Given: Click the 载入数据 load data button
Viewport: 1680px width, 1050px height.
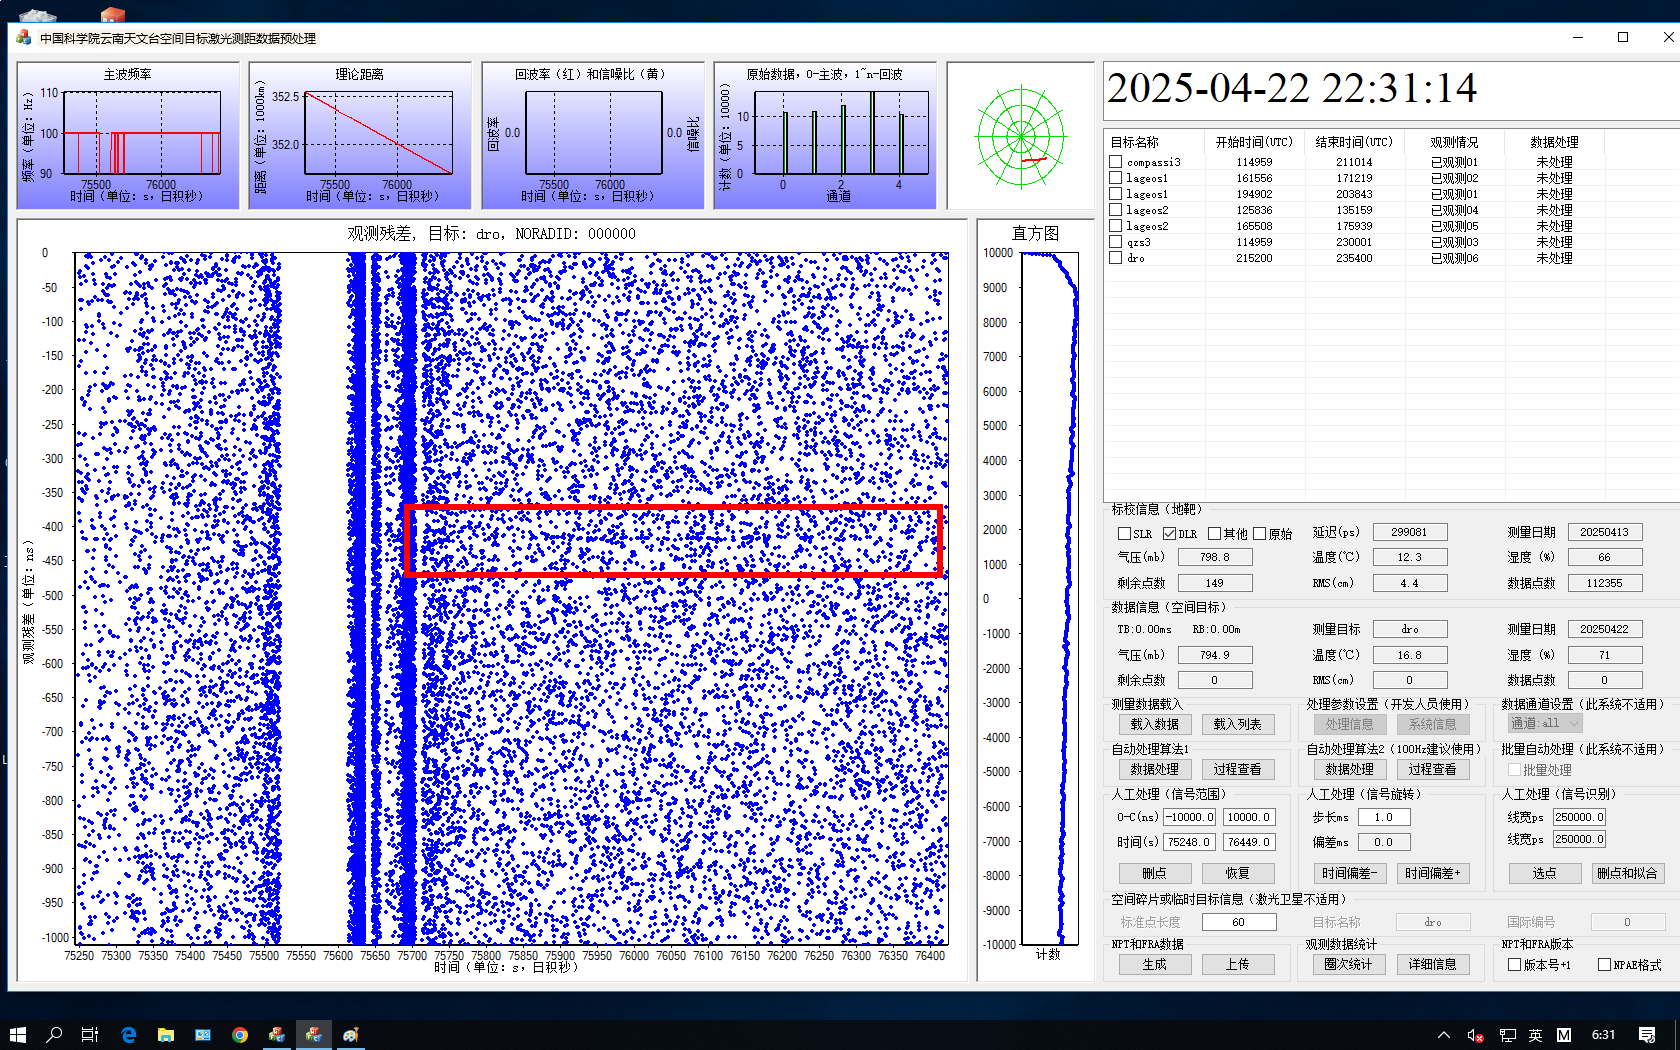Looking at the screenshot, I should [x=1154, y=724].
